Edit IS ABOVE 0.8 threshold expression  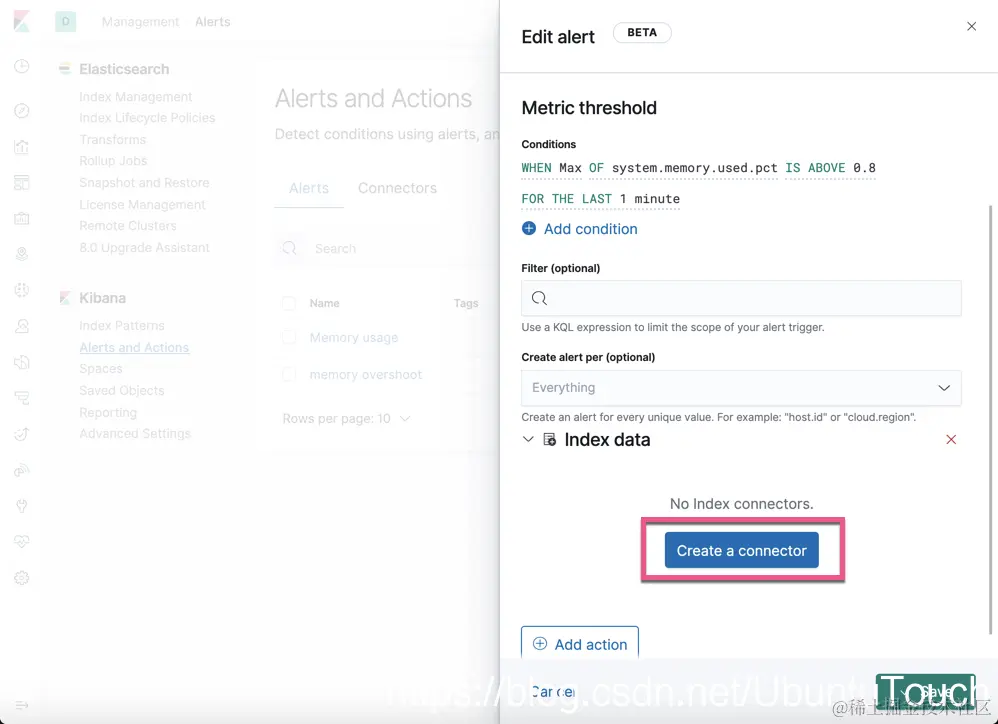pos(830,168)
